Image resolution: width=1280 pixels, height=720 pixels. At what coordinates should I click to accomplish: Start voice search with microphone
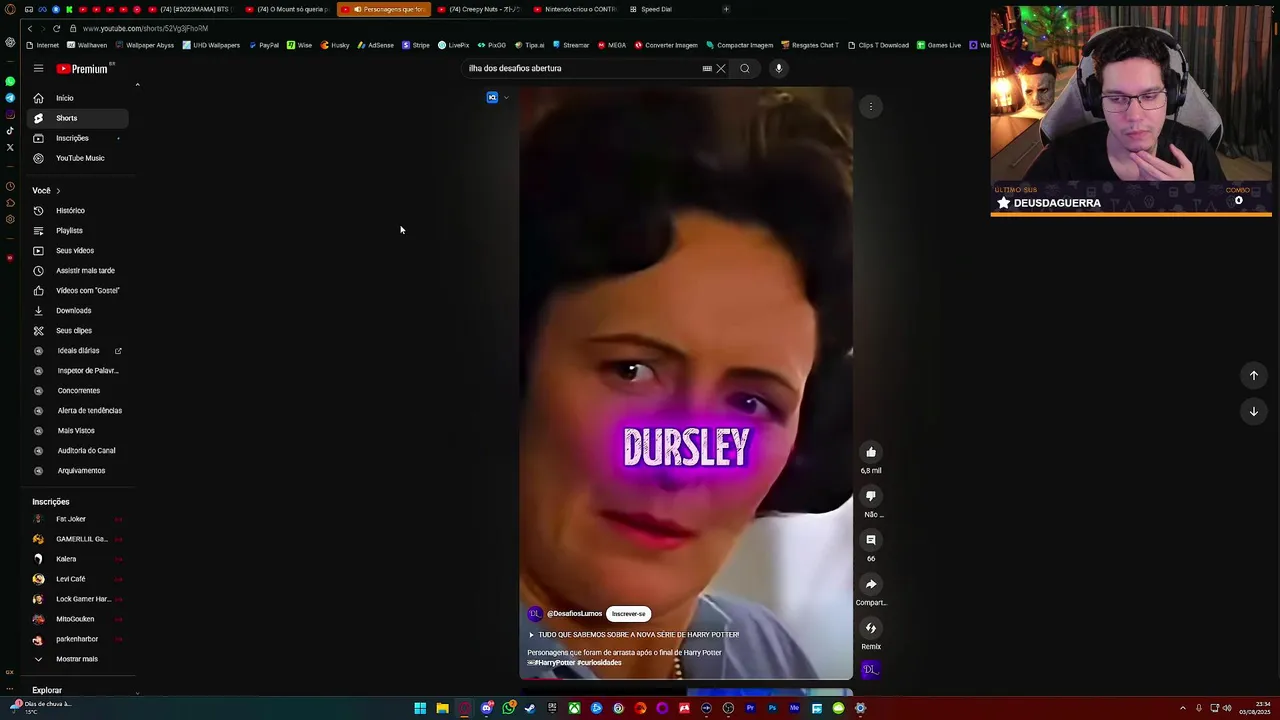[778, 68]
